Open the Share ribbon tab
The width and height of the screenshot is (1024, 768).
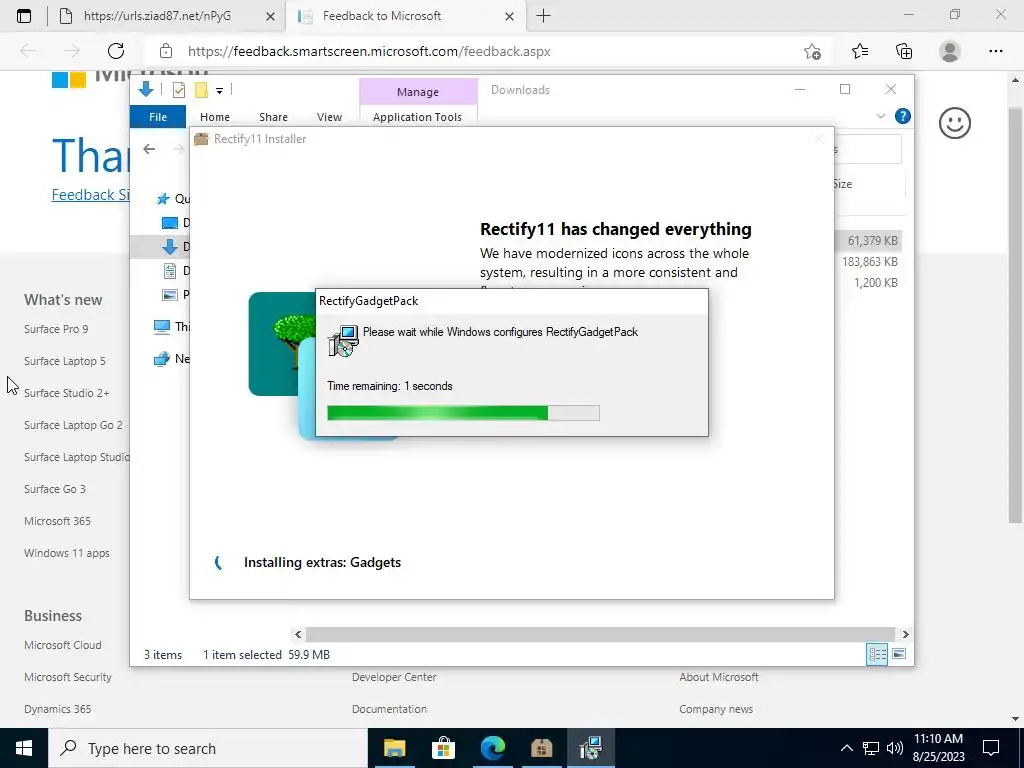[273, 117]
